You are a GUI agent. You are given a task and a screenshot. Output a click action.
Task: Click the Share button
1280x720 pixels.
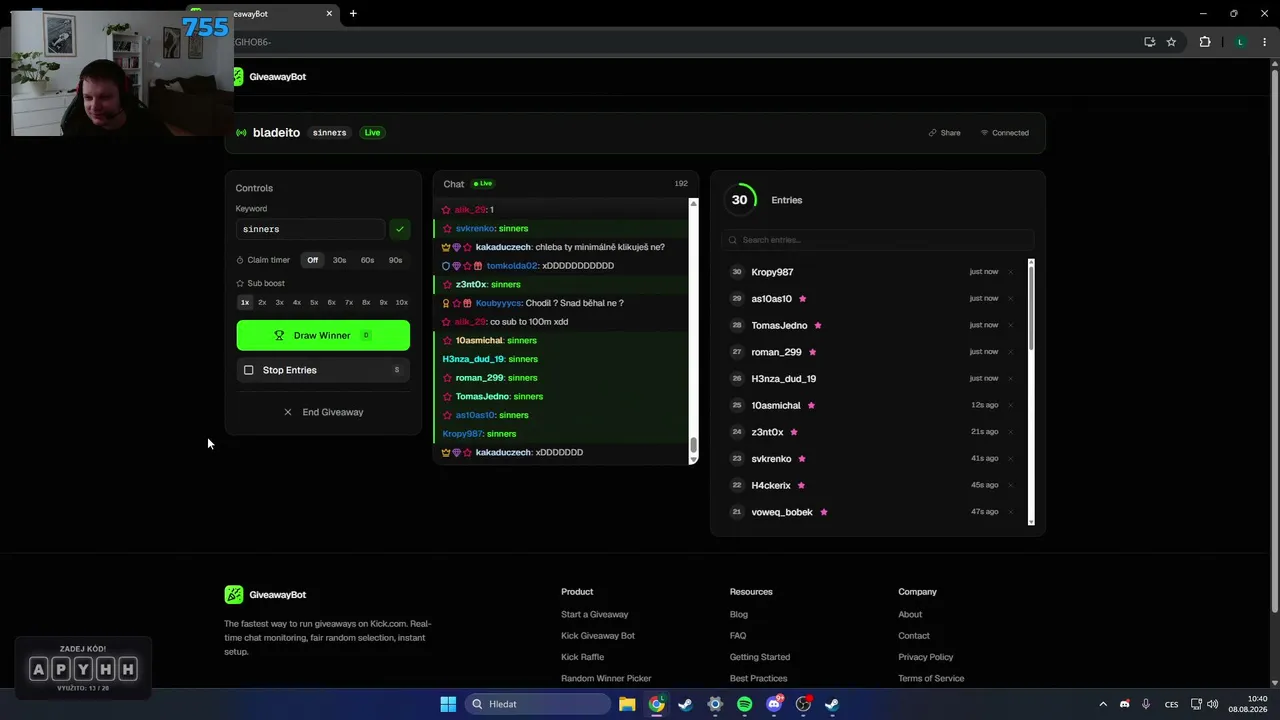(944, 133)
